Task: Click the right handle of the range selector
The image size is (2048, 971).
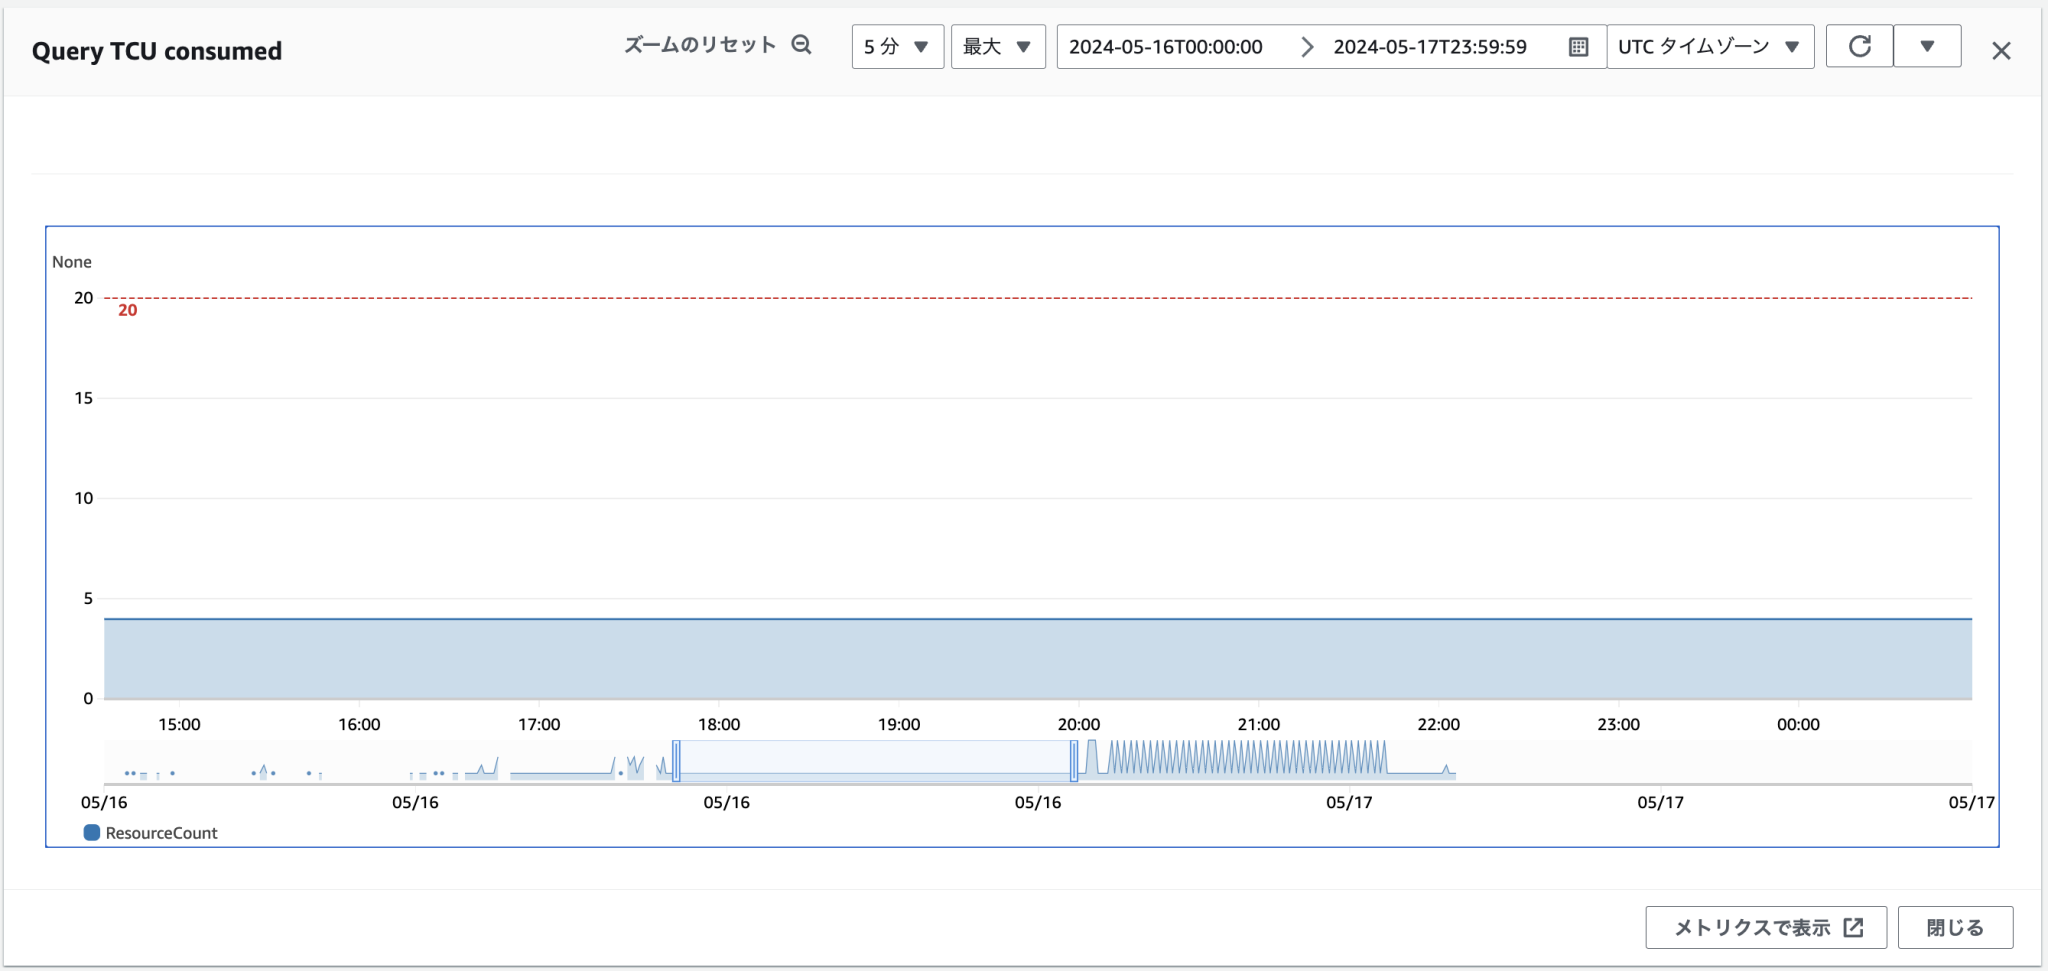Action: pos(1074,761)
